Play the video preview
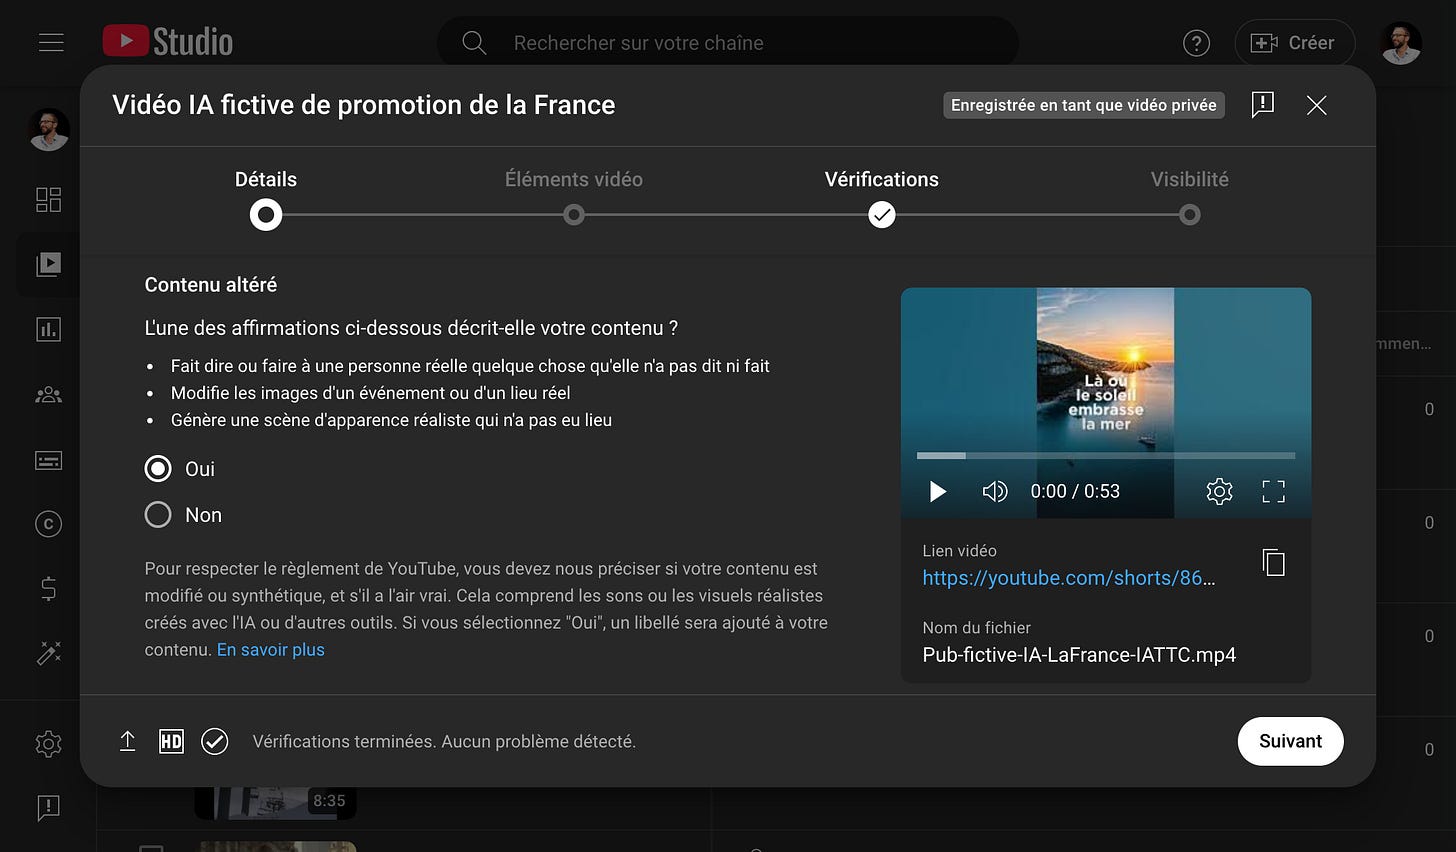Screen dimensions: 1456x852 click(x=938, y=491)
